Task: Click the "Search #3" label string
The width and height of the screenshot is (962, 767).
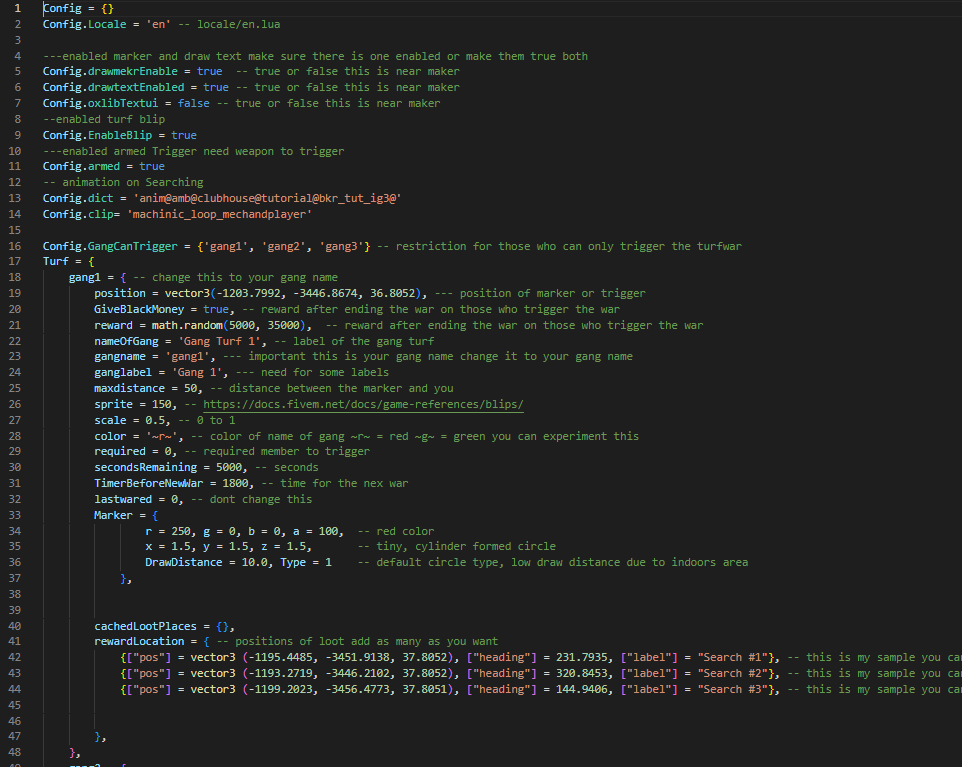Action: coord(733,690)
